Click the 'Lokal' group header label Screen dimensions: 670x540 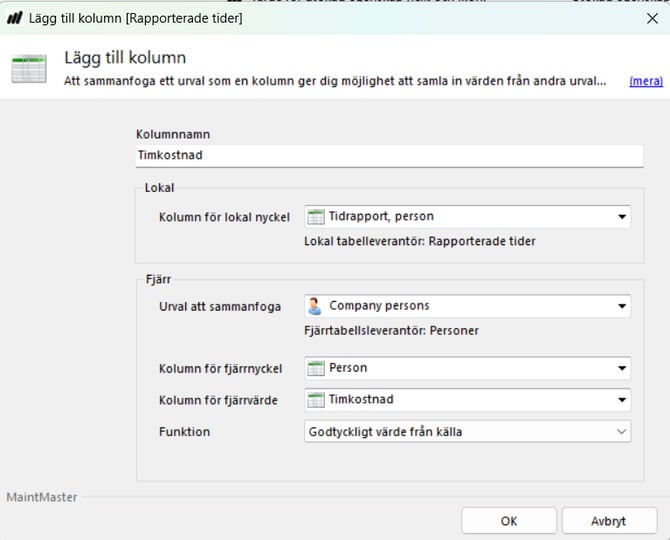159,187
